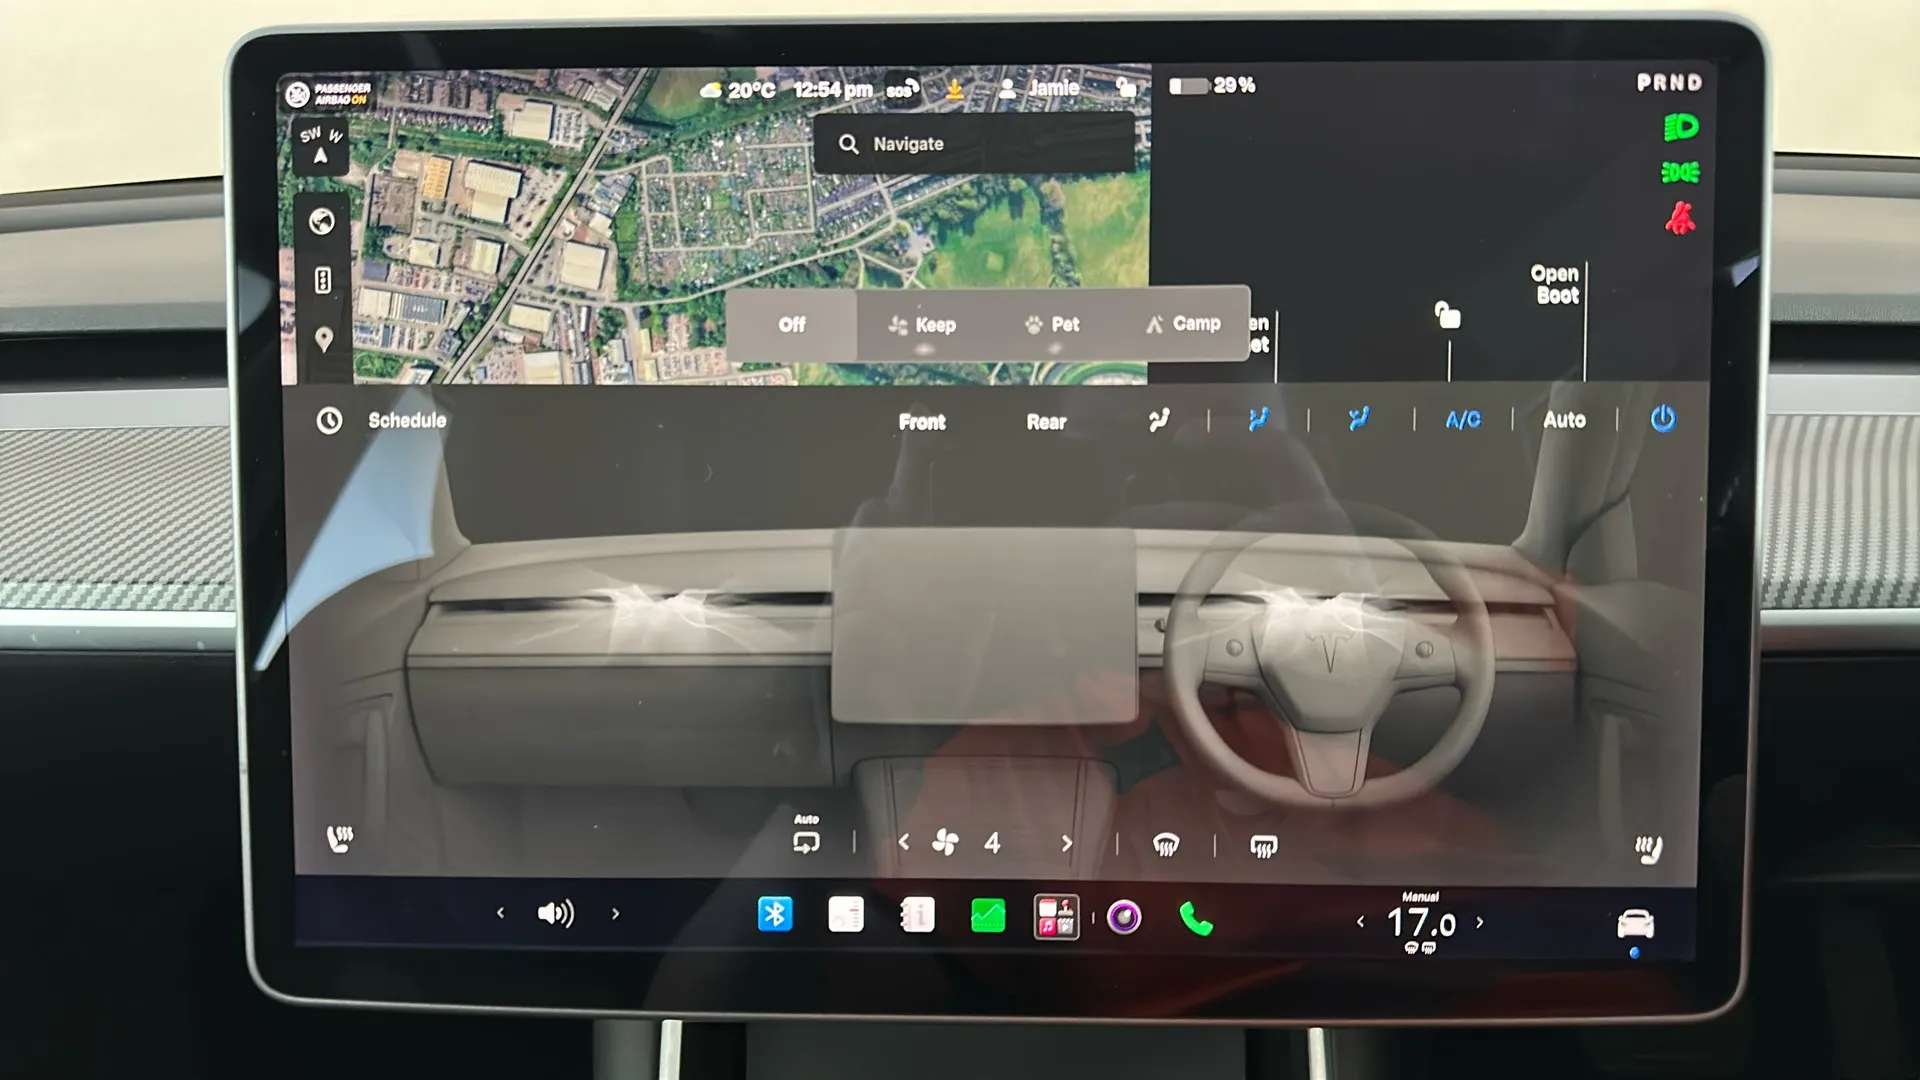Decrease fan speed with left chevron
This screenshot has width=1920, height=1080.
click(904, 842)
